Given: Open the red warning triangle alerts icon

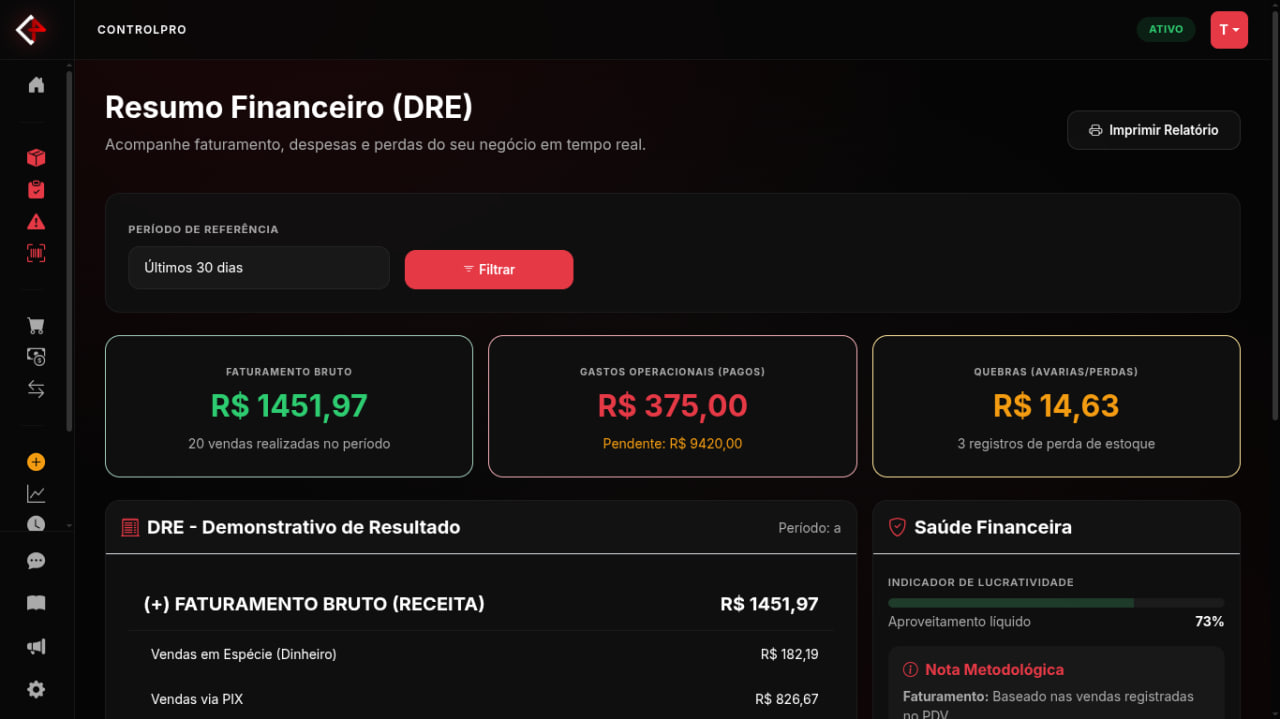Looking at the screenshot, I should pyautogui.click(x=36, y=222).
